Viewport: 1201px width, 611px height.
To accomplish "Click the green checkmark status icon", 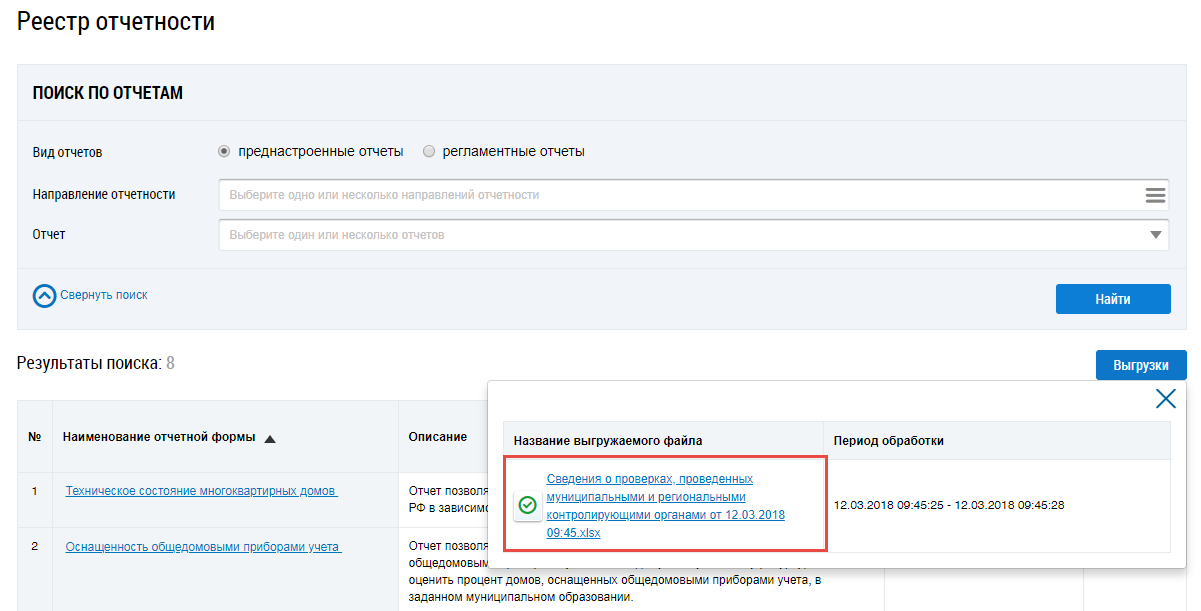I will [528, 506].
